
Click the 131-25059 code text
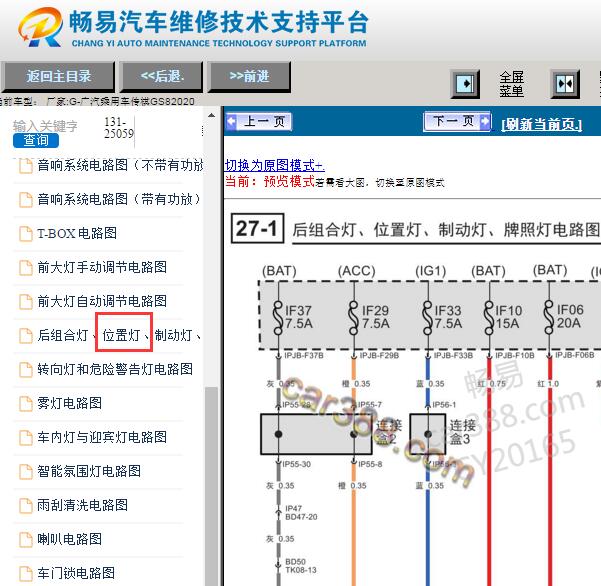tap(119, 128)
